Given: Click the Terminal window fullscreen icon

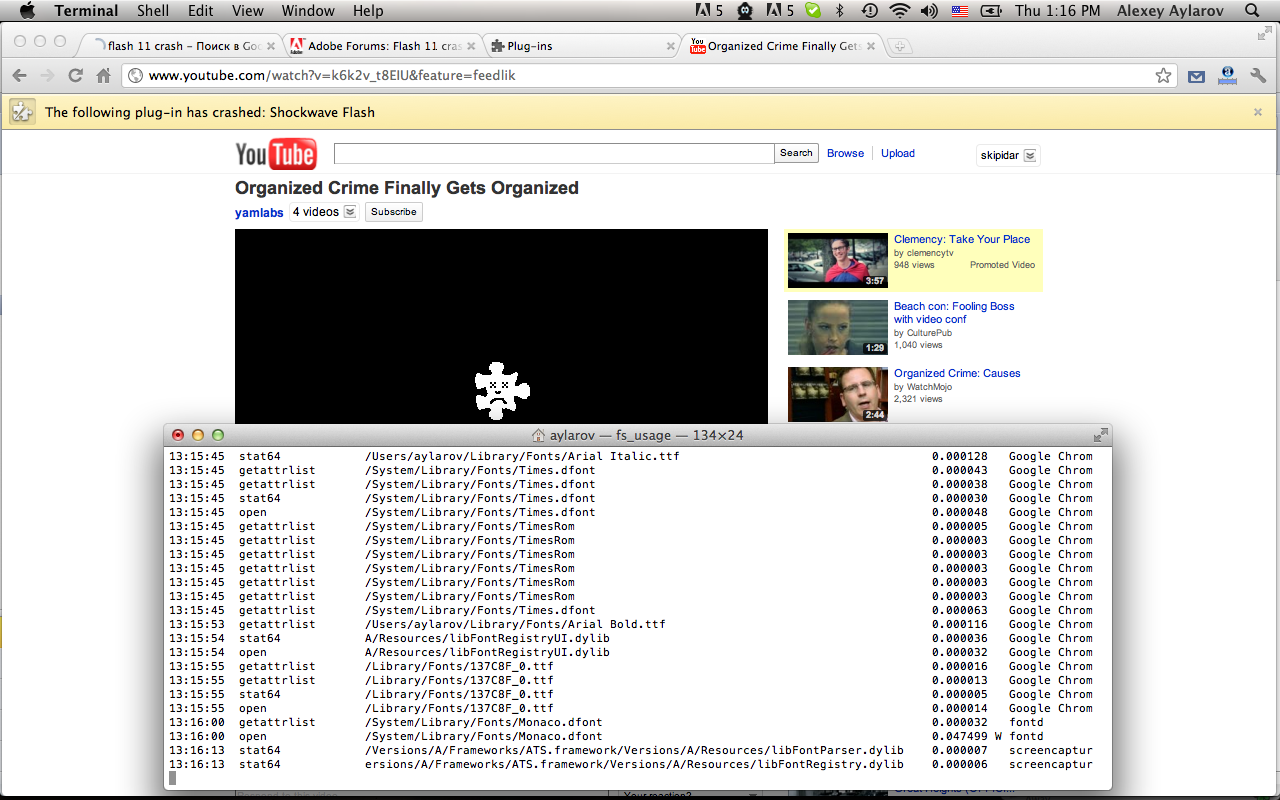Looking at the screenshot, I should coord(1100,435).
